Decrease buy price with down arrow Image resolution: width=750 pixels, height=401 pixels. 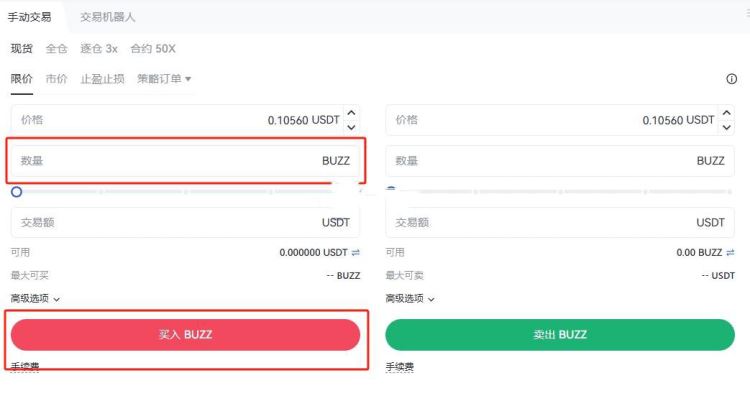coord(351,127)
